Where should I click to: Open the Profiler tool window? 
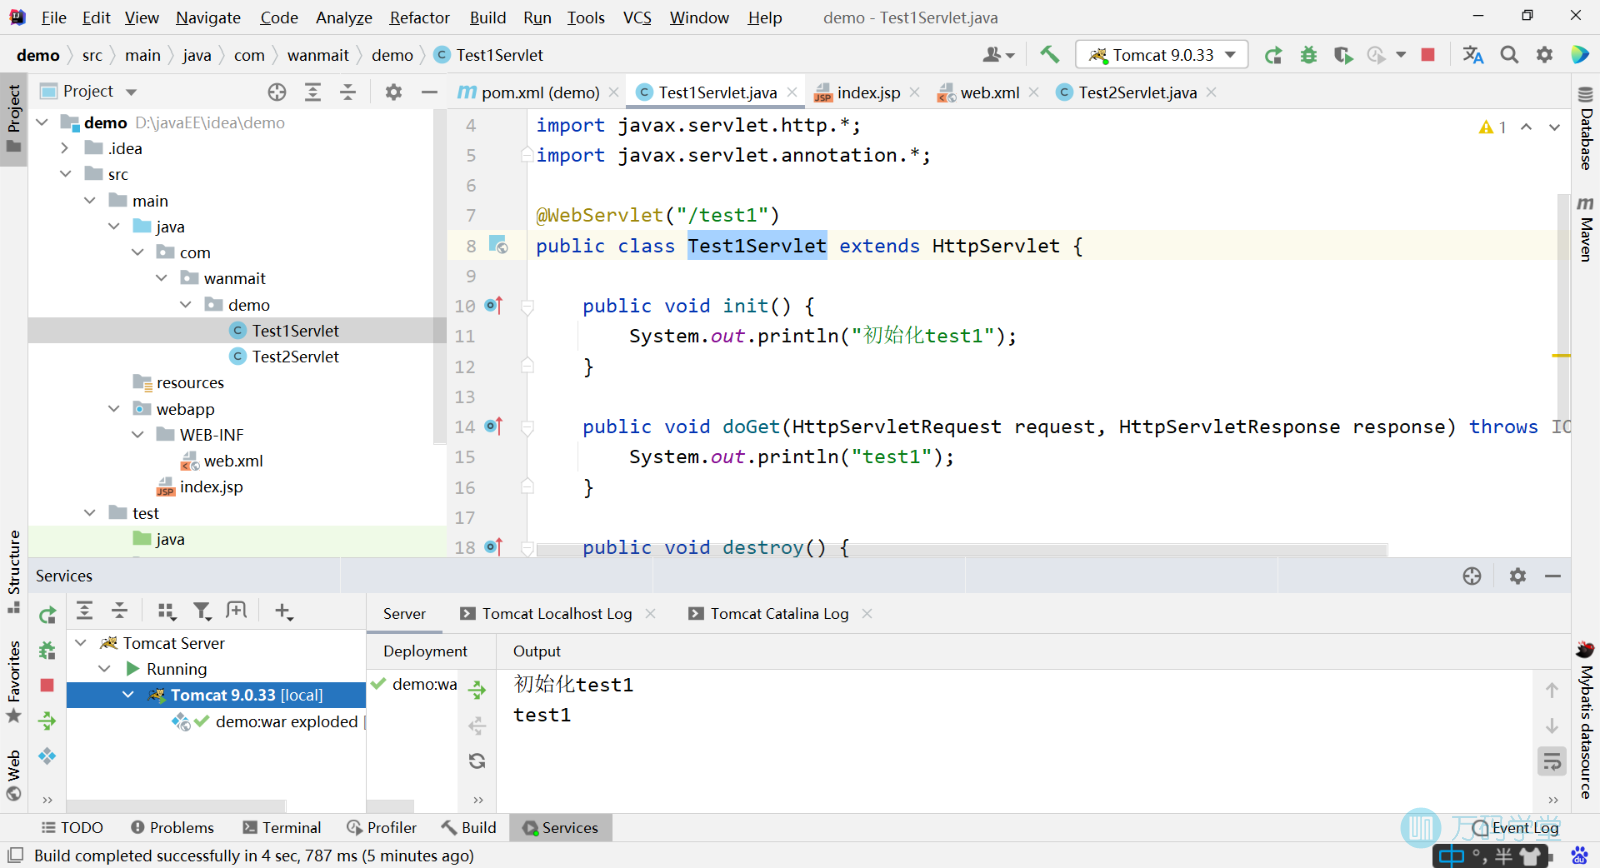(x=381, y=827)
